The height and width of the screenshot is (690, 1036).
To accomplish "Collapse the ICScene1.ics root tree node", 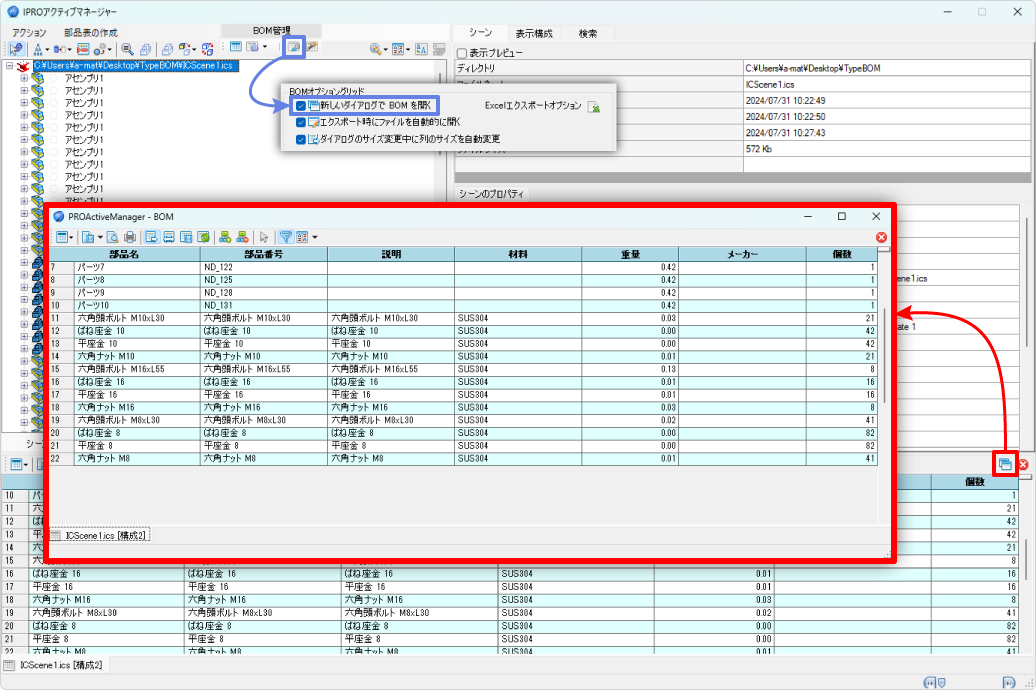I will [x=9, y=66].
